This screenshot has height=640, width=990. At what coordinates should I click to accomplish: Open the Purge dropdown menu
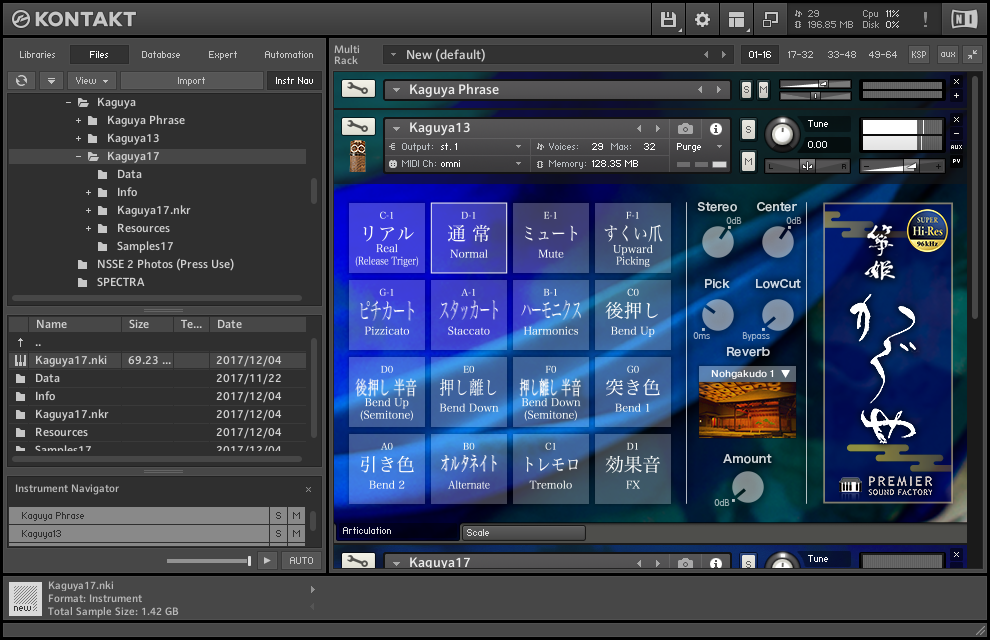click(x=699, y=146)
